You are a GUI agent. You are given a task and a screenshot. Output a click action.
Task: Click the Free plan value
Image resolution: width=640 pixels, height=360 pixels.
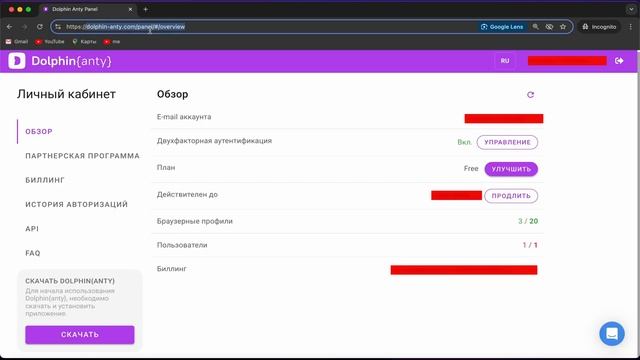point(471,169)
